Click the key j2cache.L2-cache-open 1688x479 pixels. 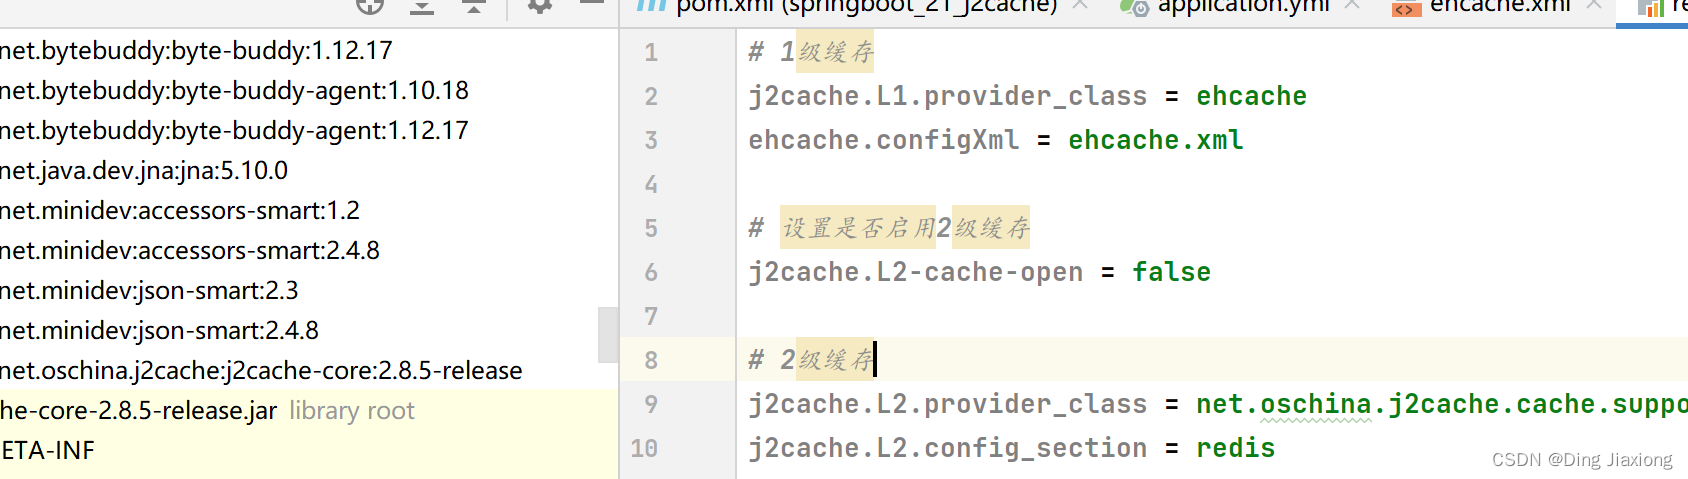tap(915, 272)
